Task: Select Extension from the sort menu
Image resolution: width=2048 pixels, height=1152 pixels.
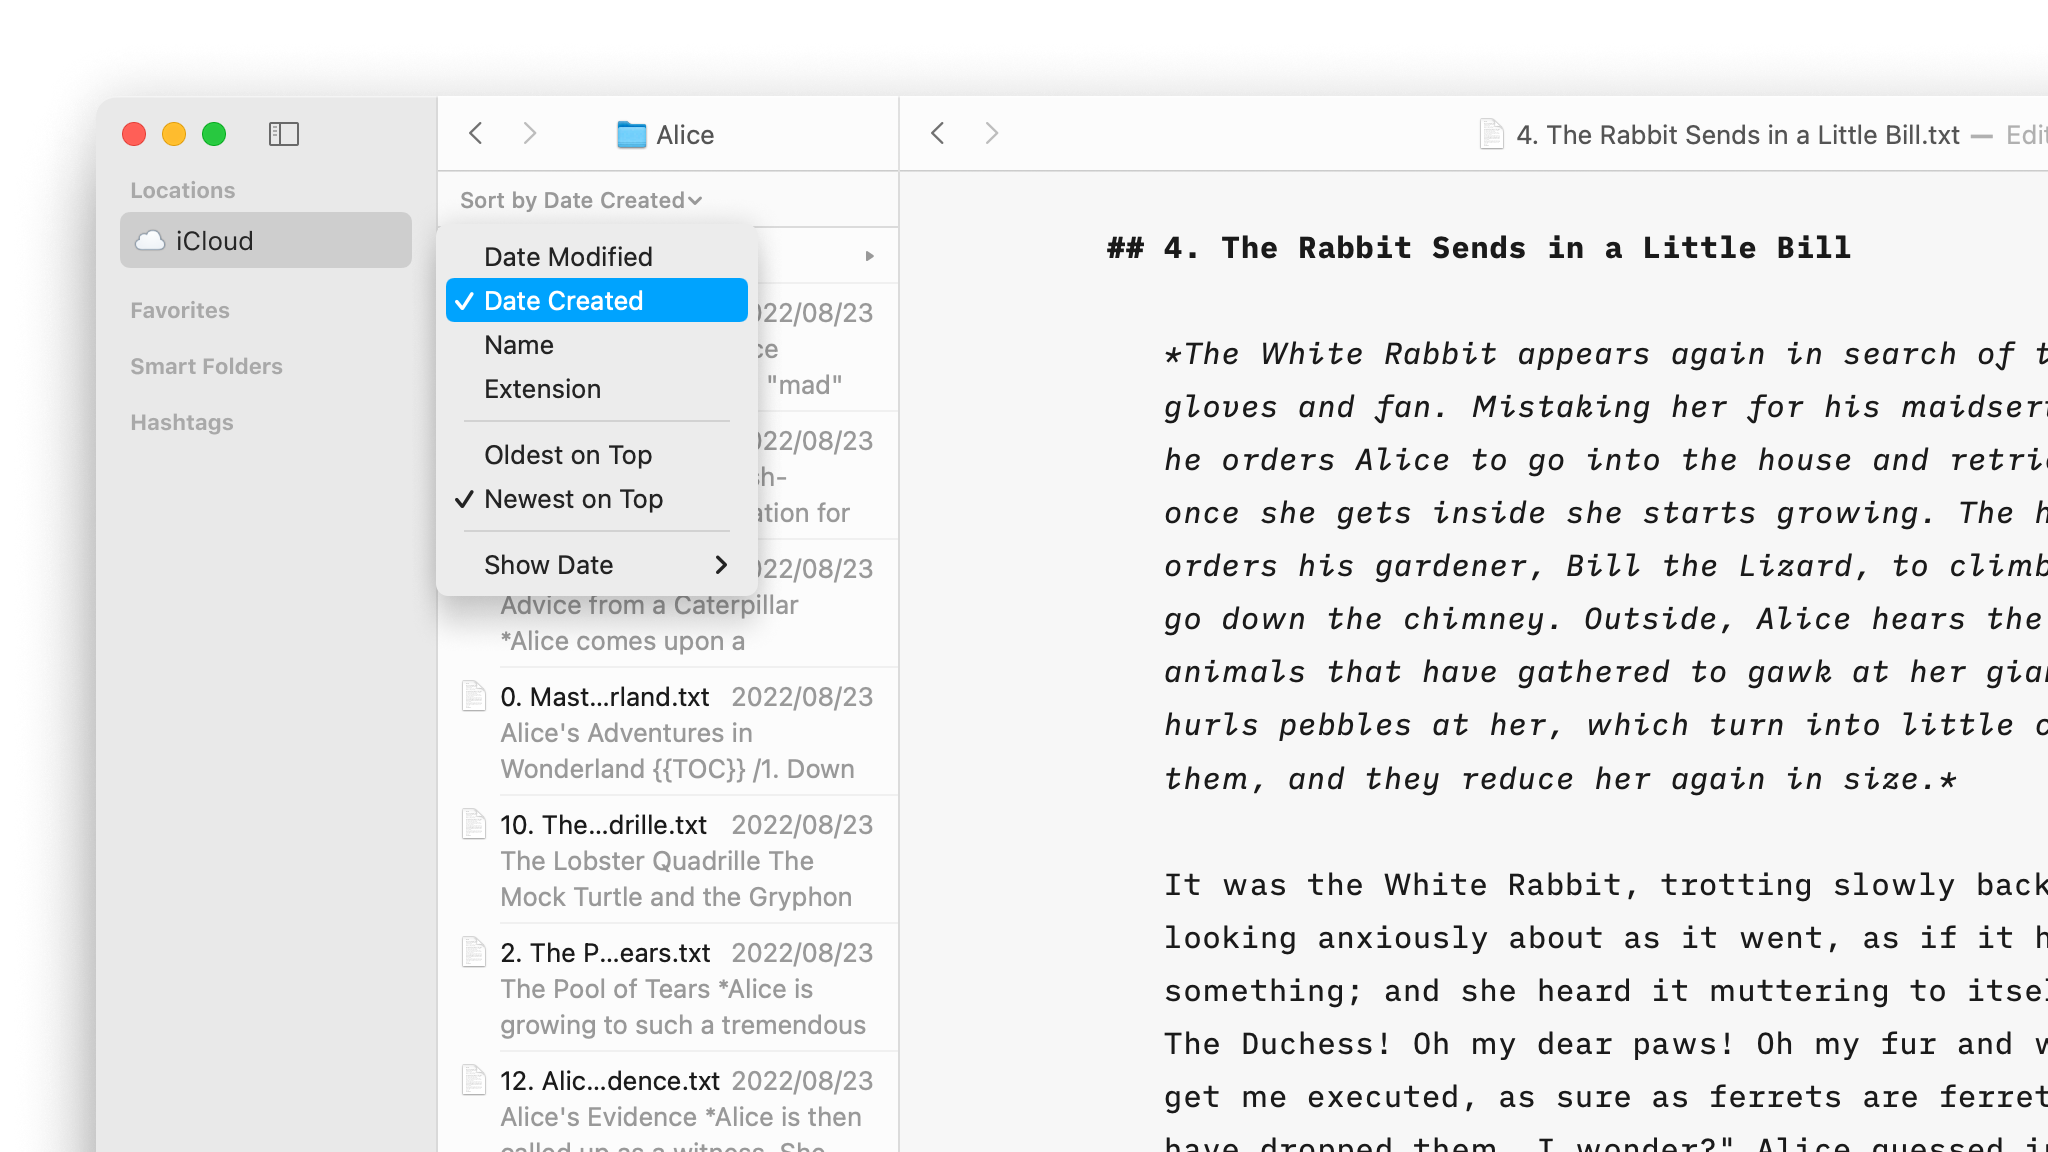Action: click(x=543, y=389)
